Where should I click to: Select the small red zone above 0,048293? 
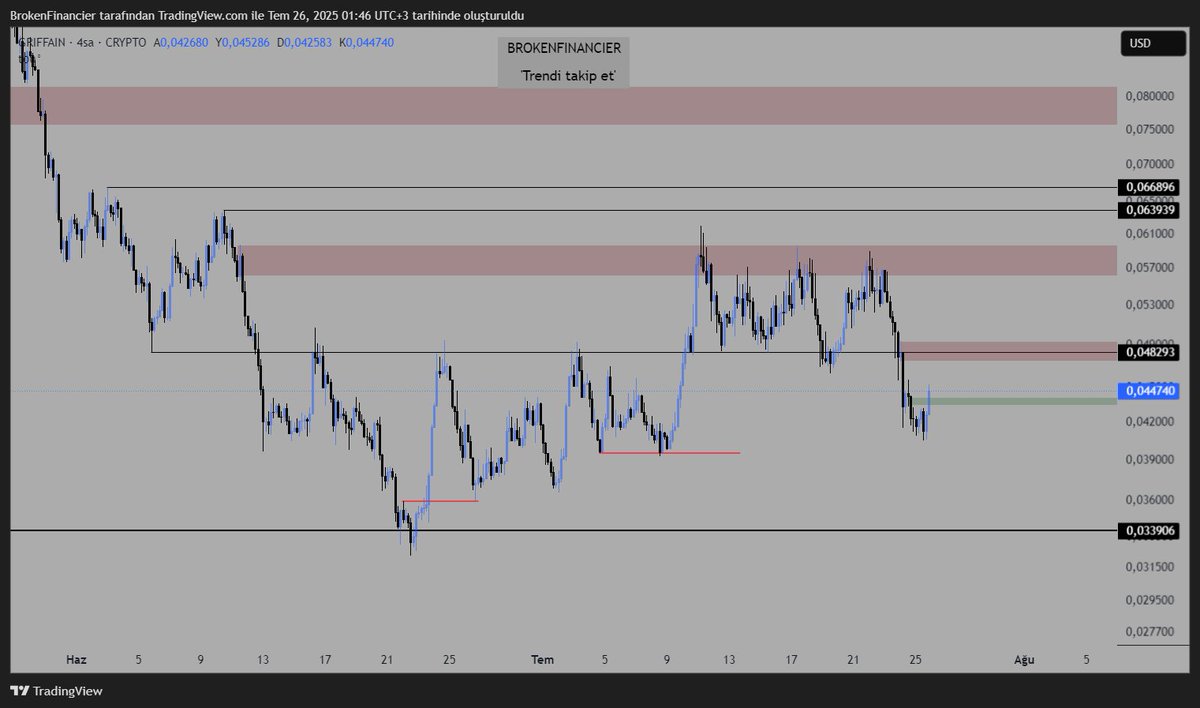(x=1008, y=351)
